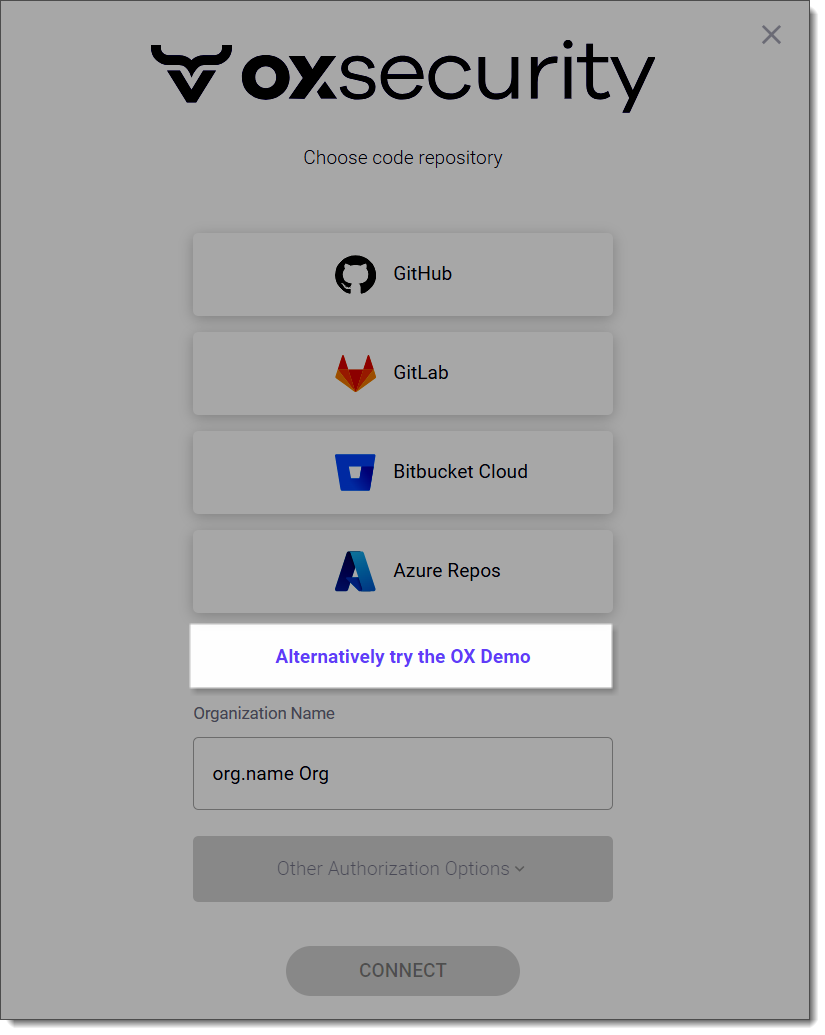Viewport: 825px width, 1035px height.
Task: Click the Bitbucket bucket icon
Action: coord(355,472)
